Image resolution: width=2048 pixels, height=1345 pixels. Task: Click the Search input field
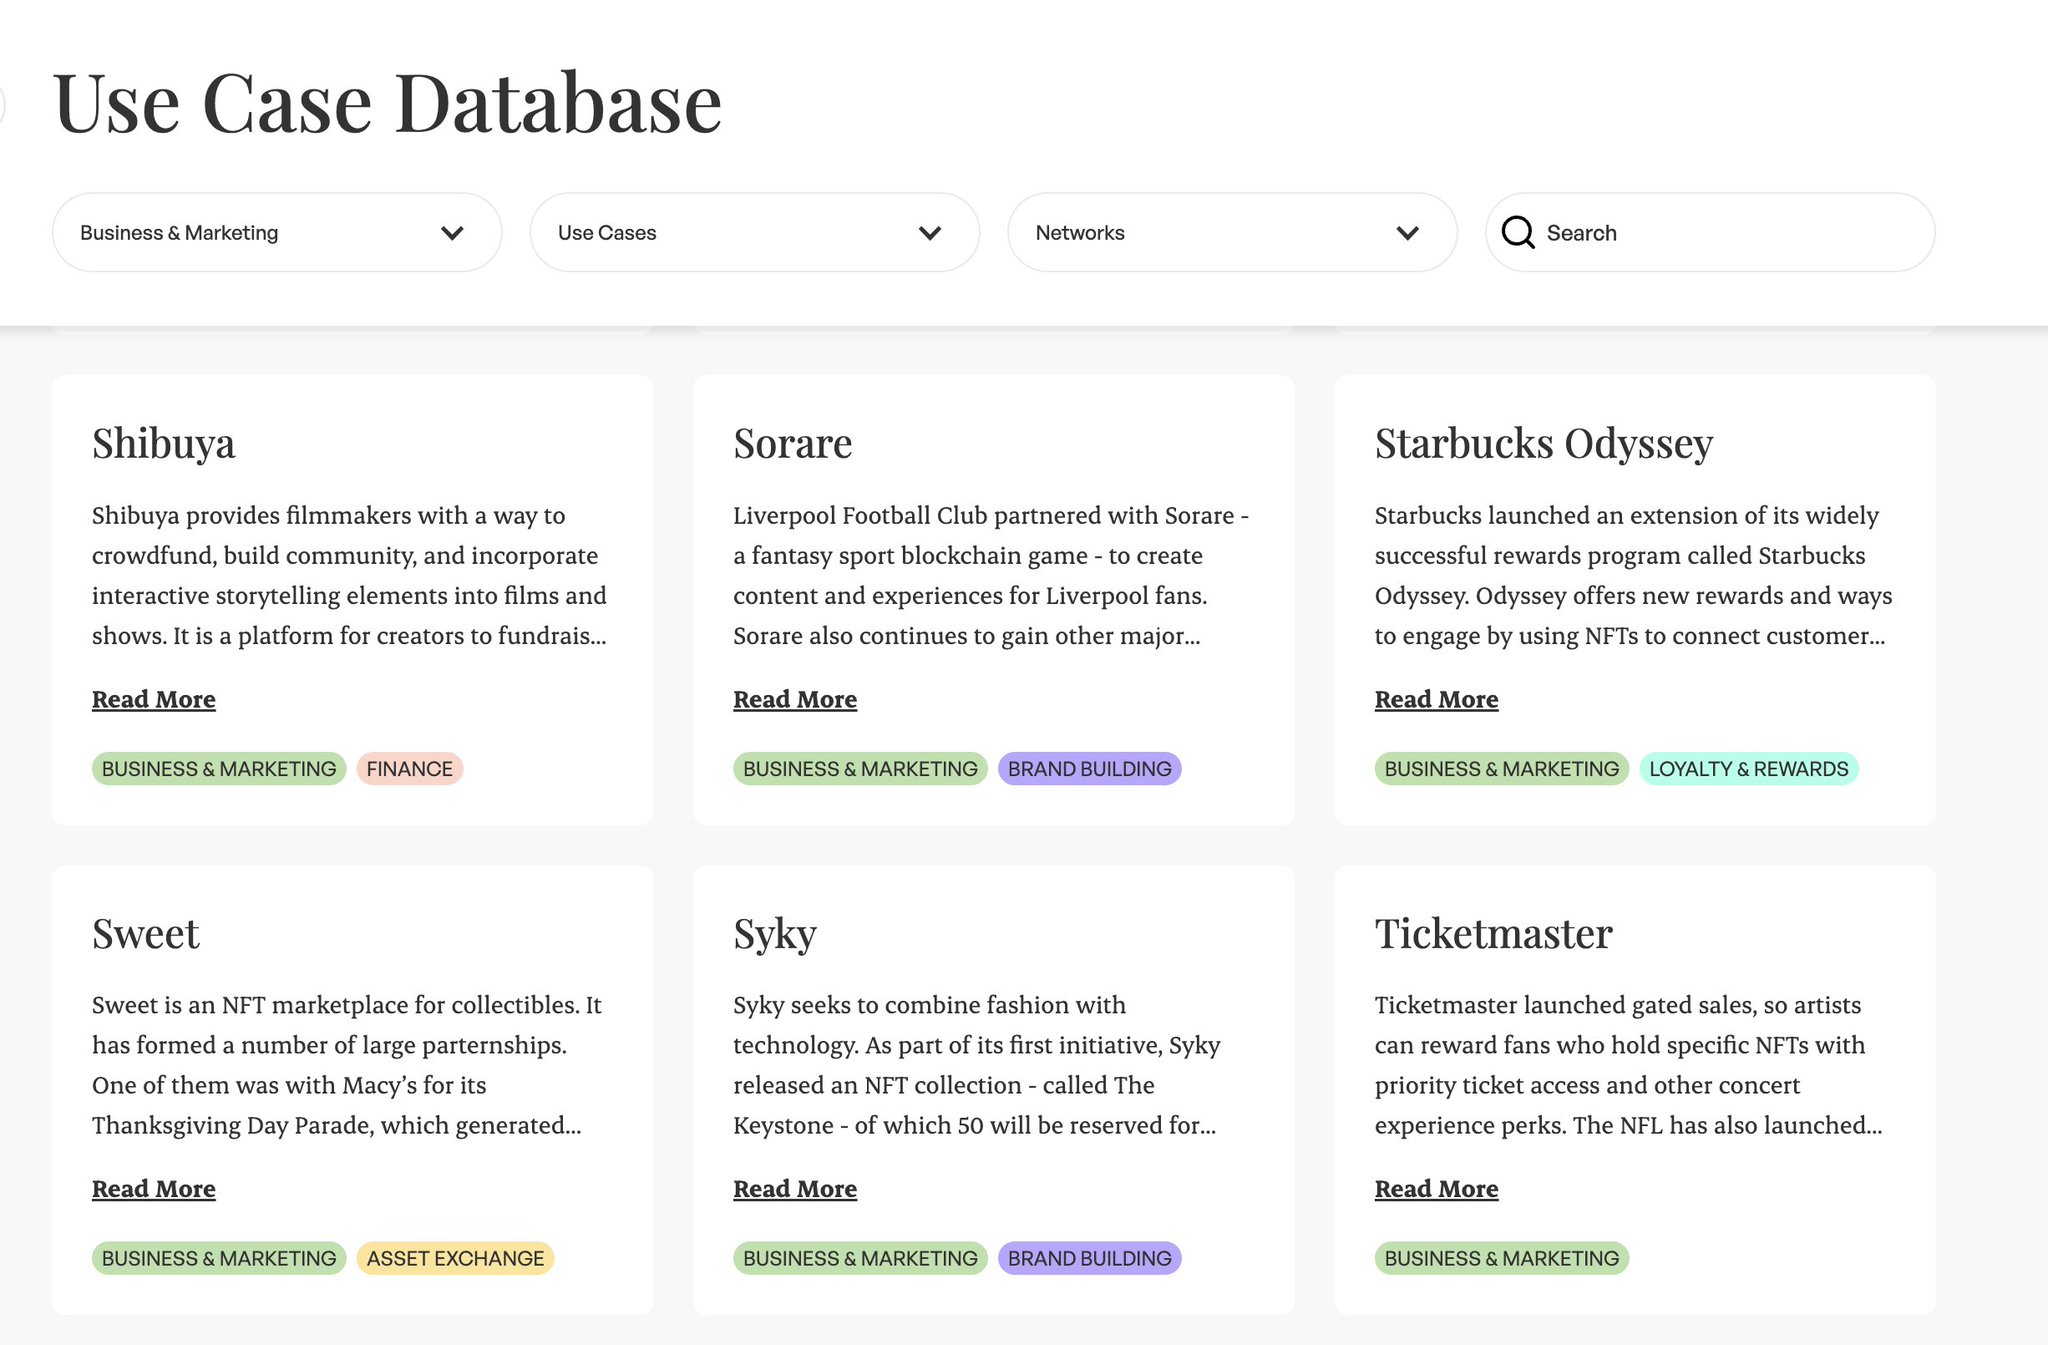(x=1711, y=232)
